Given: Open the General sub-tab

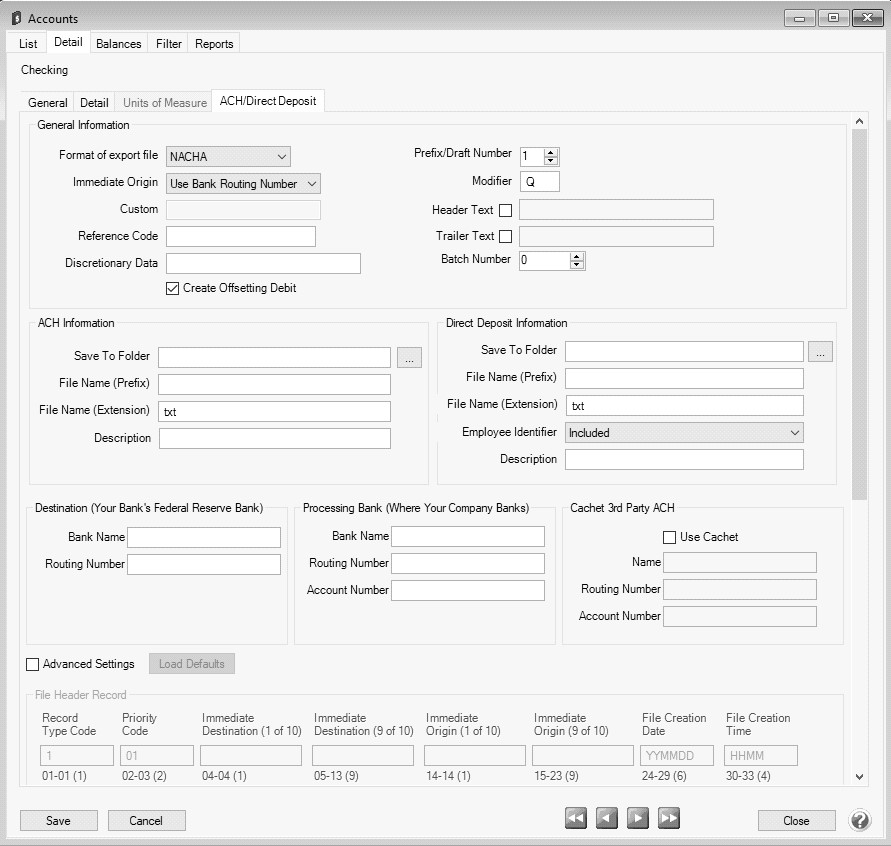Looking at the screenshot, I should (x=48, y=103).
